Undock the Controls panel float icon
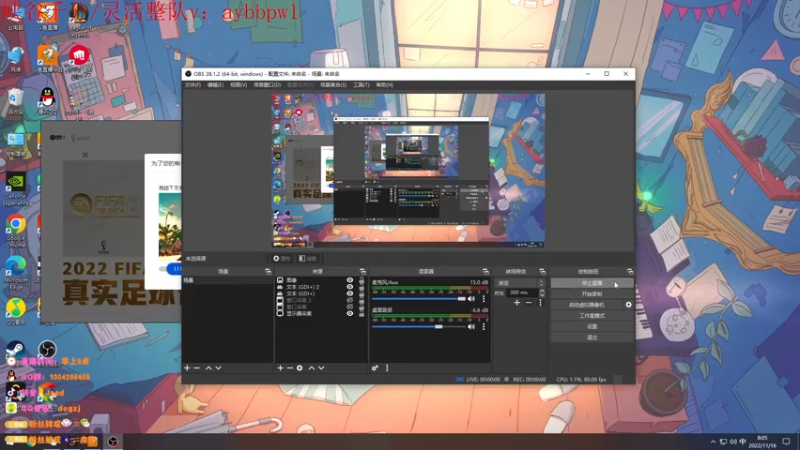The image size is (800, 450). pos(630,271)
